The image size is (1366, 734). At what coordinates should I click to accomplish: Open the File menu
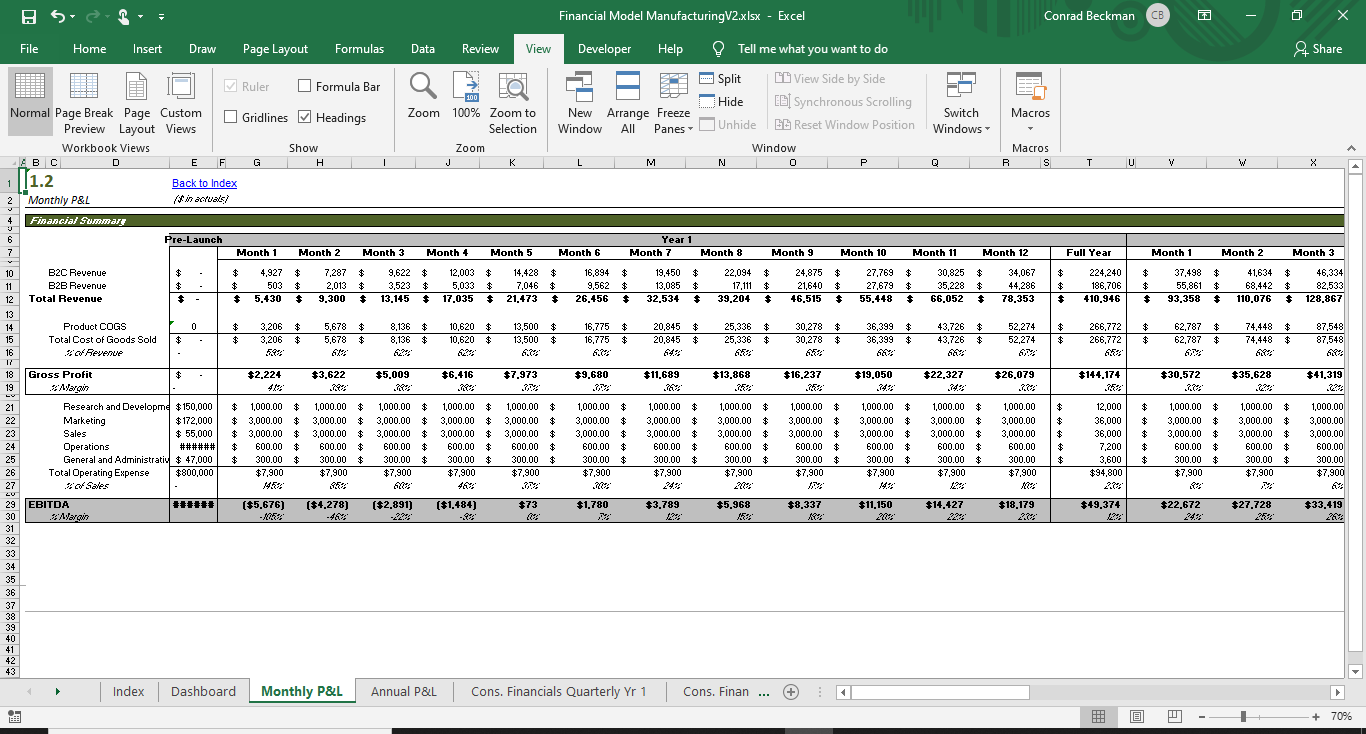pyautogui.click(x=29, y=48)
